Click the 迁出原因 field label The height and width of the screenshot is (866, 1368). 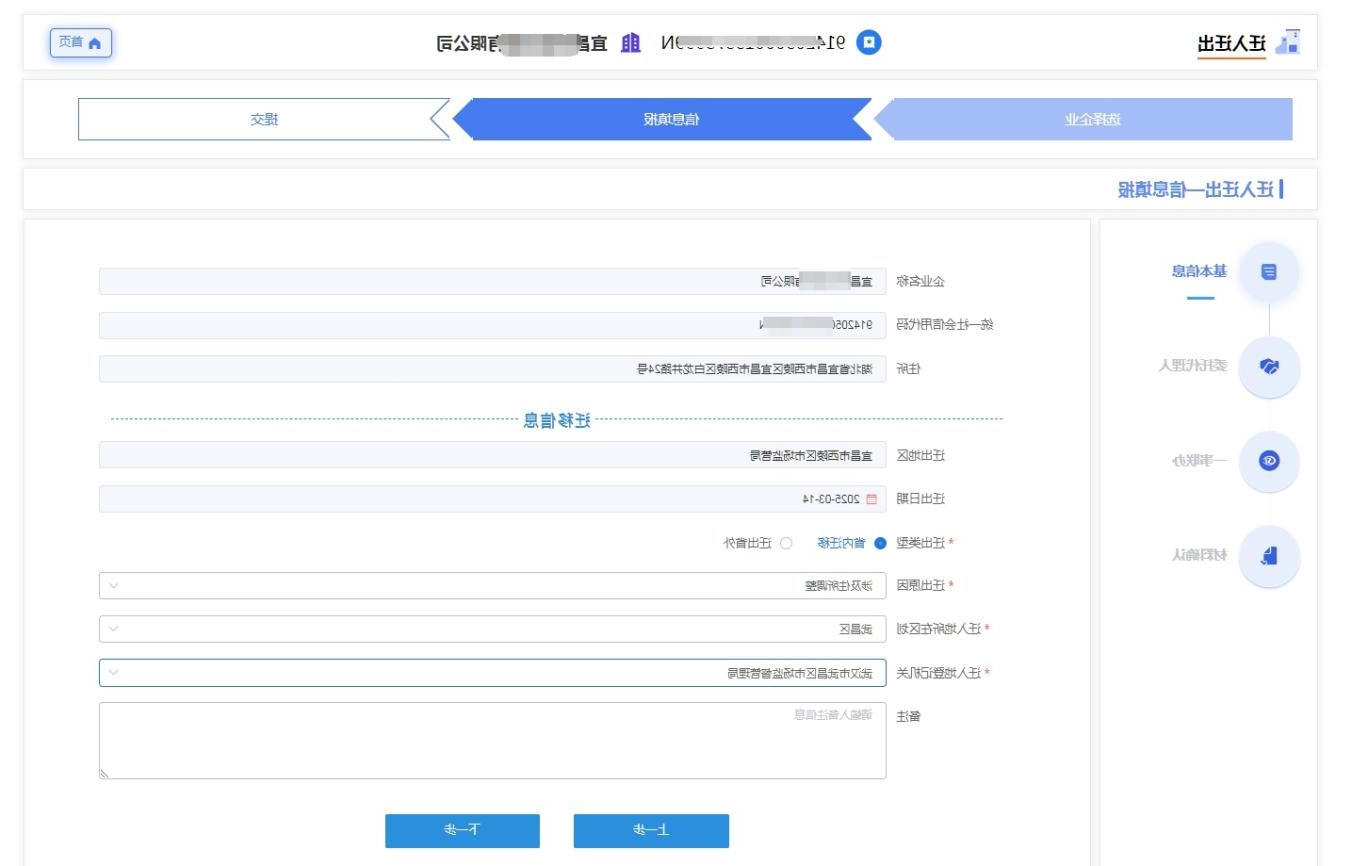(921, 586)
